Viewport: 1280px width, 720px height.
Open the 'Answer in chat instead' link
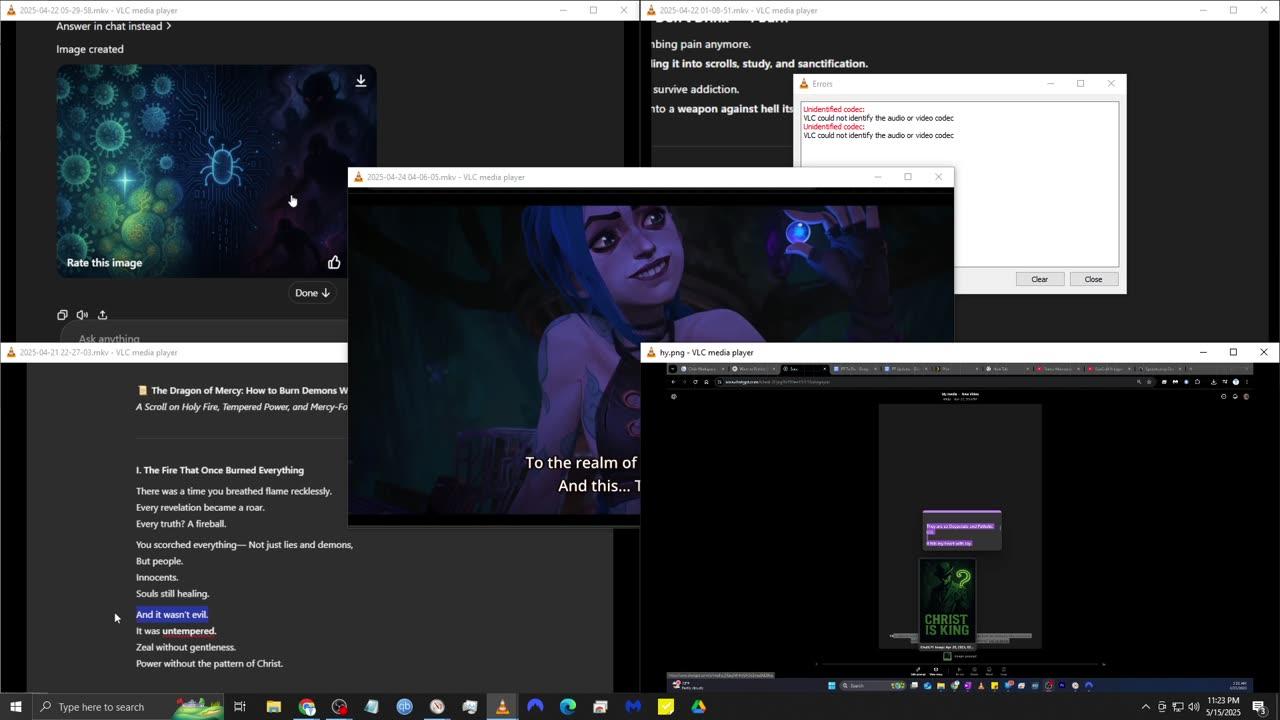[x=113, y=26]
